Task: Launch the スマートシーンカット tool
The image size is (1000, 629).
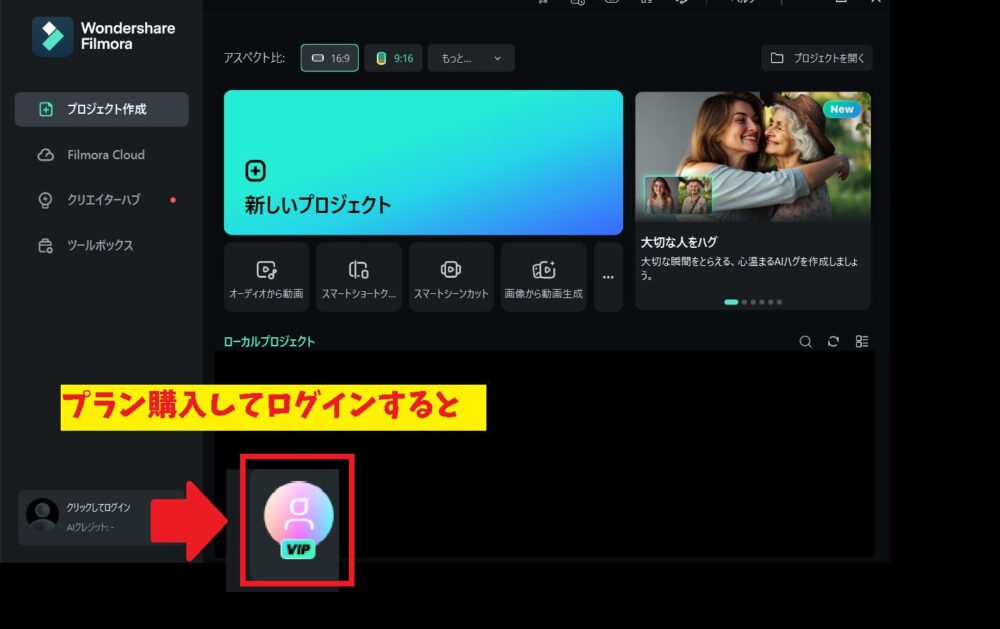Action: pos(451,278)
